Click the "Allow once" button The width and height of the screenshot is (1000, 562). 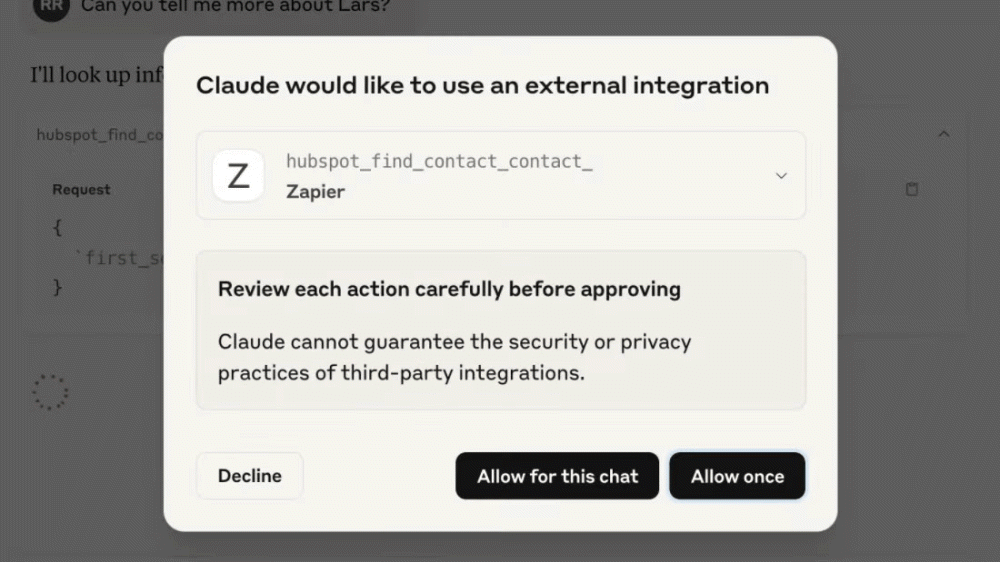tap(737, 476)
